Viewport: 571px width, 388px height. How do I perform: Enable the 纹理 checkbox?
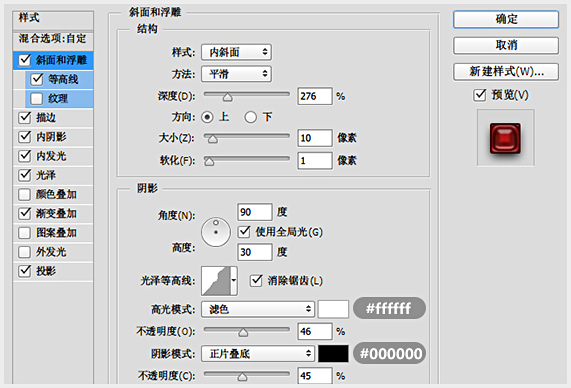pos(36,98)
